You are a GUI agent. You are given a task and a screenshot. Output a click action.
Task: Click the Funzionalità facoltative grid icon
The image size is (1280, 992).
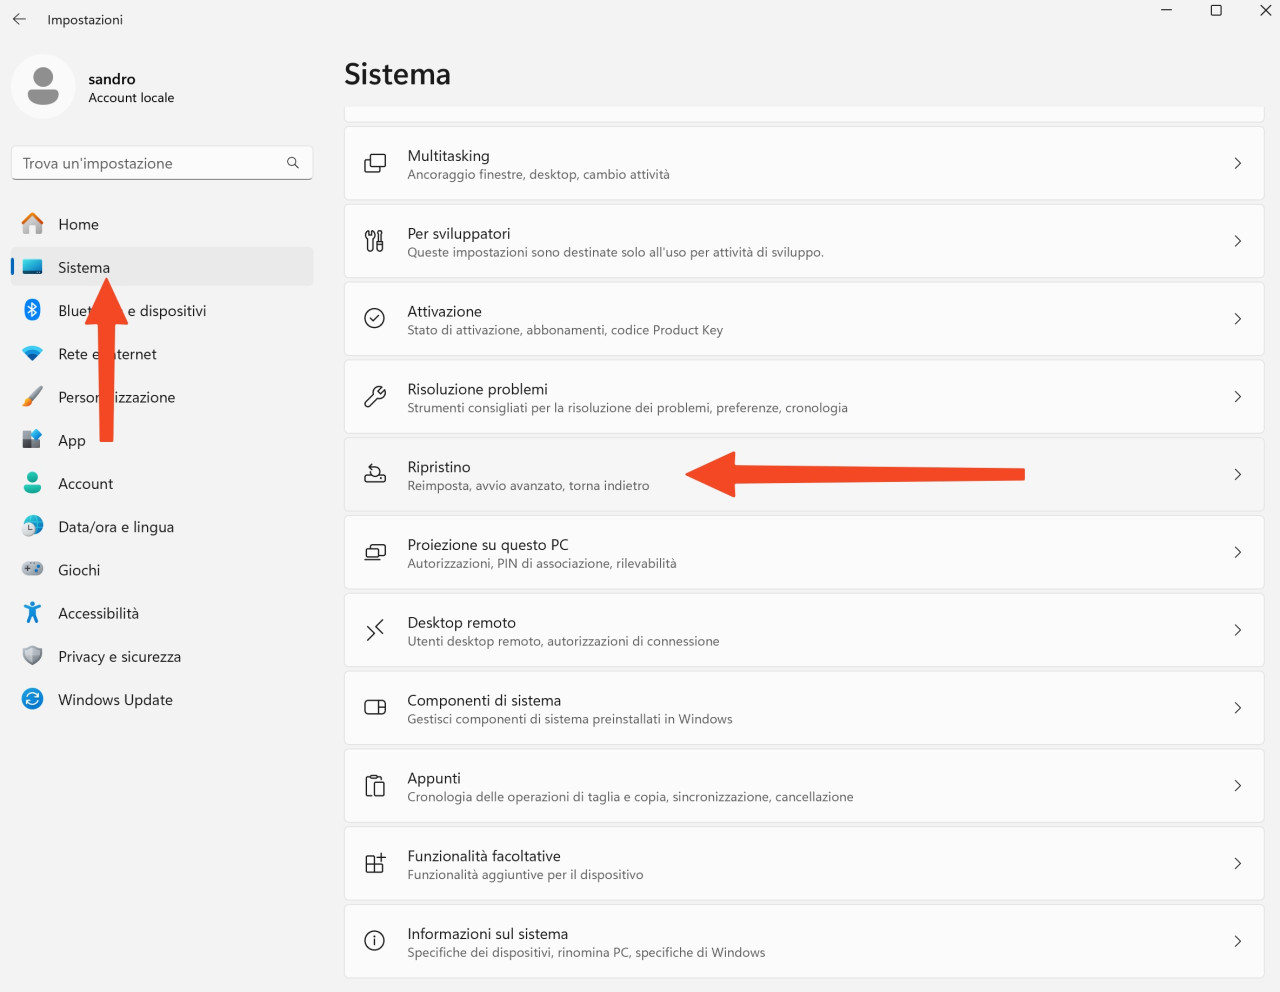[375, 863]
